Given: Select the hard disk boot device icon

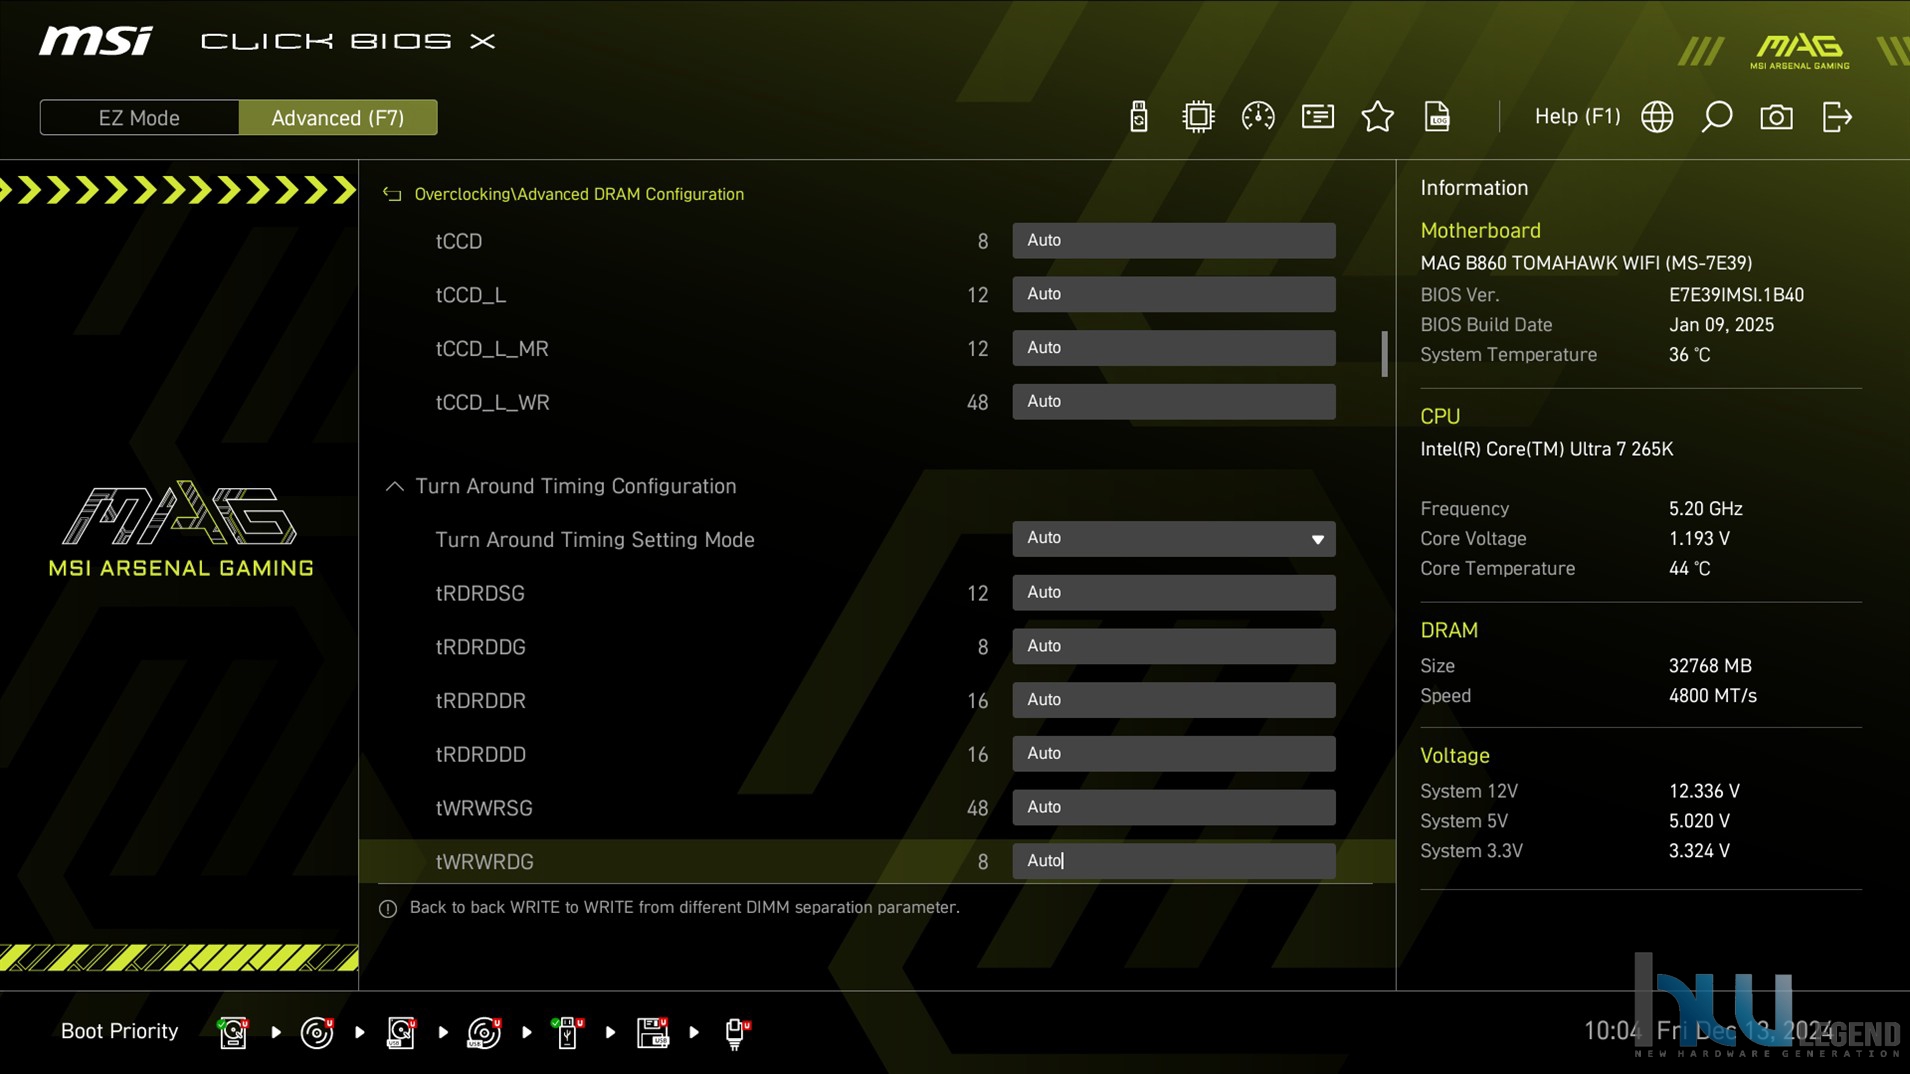Looking at the screenshot, I should tap(233, 1032).
